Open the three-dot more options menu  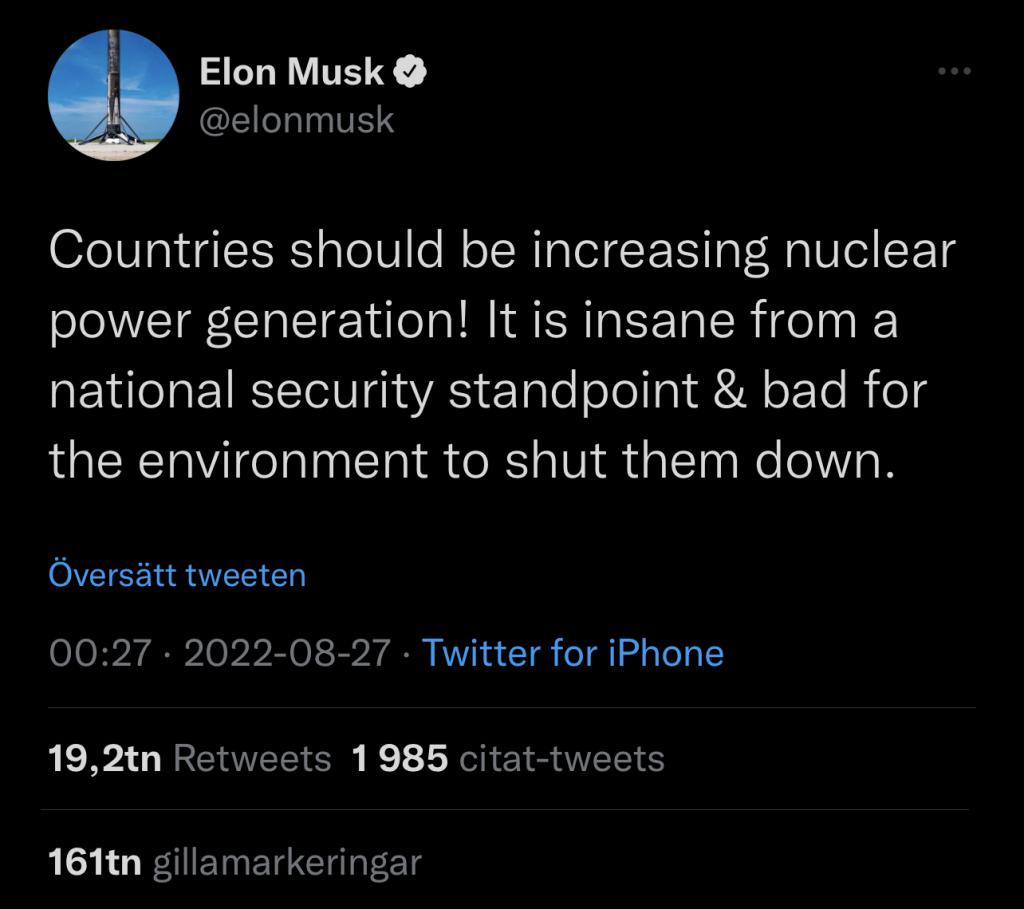(954, 71)
